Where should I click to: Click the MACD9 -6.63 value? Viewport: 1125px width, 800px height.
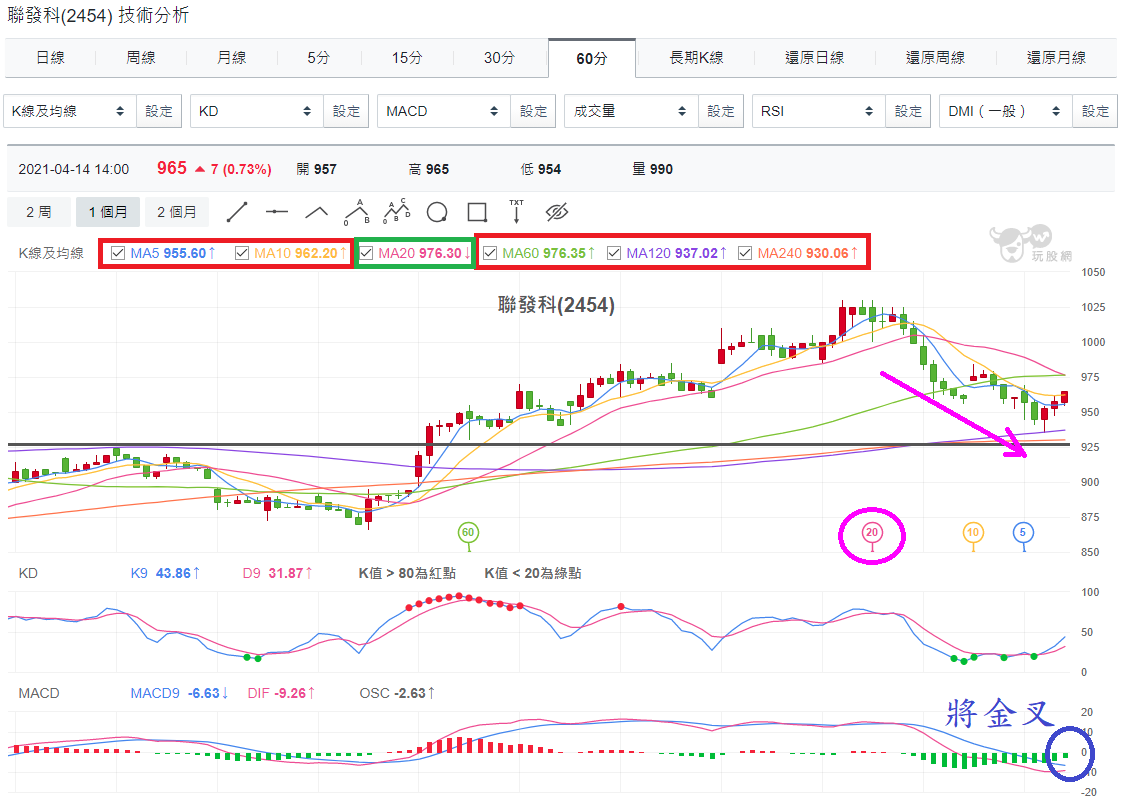179,693
